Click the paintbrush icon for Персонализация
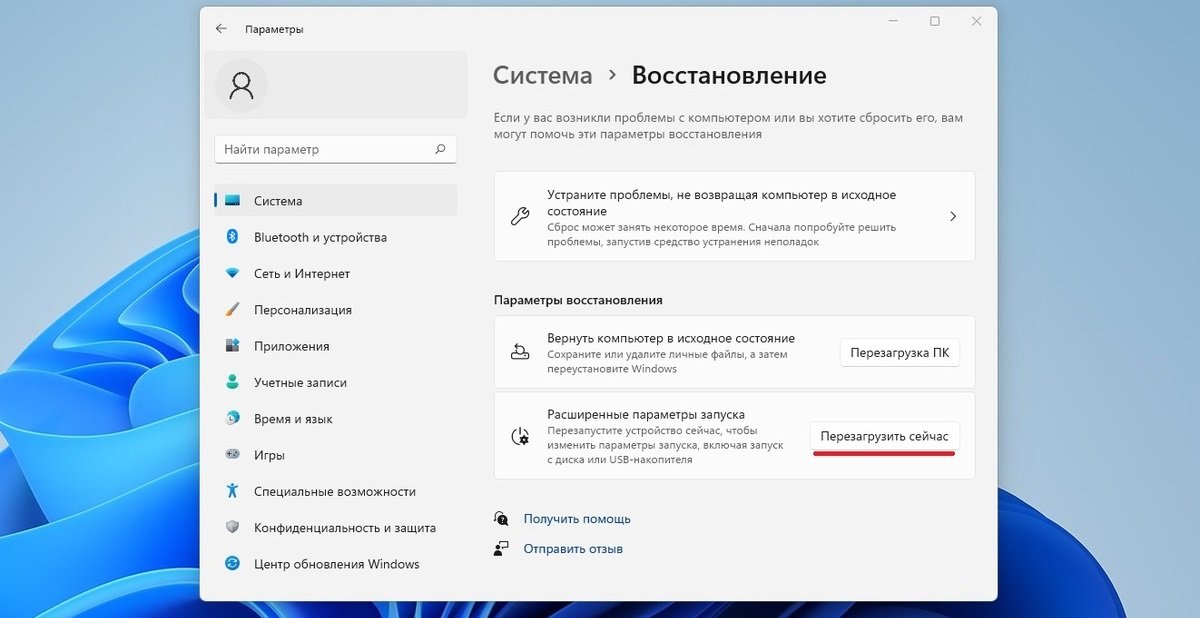Screen dimensions: 1200x618 coord(233,310)
